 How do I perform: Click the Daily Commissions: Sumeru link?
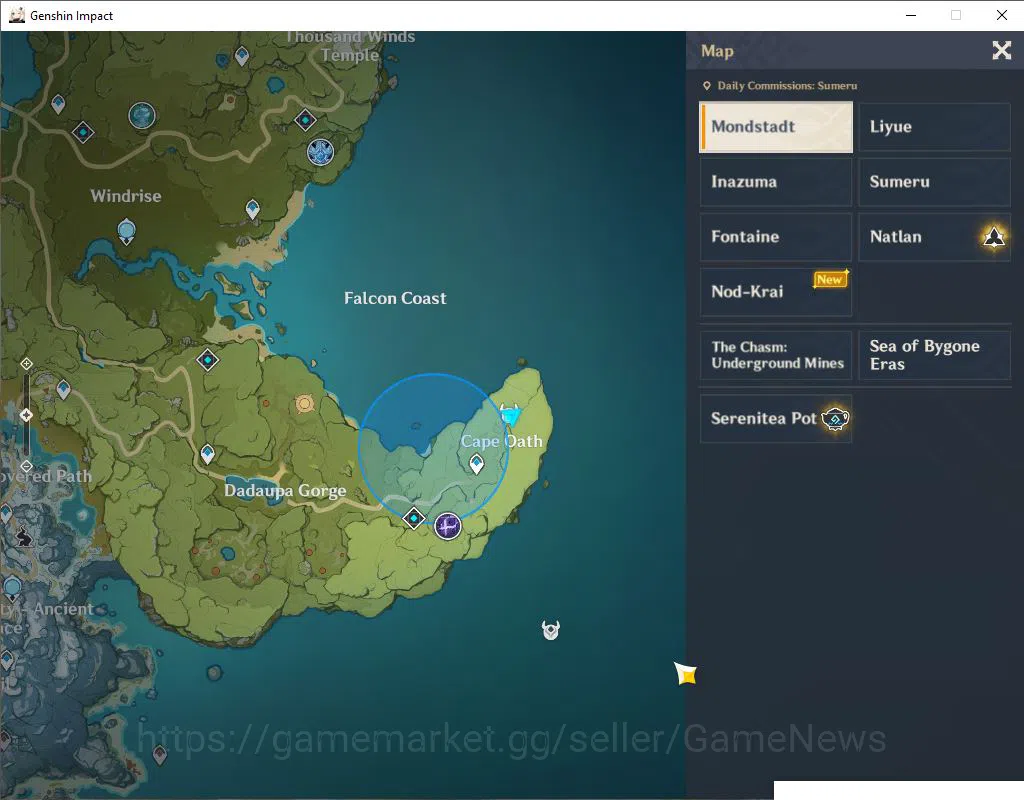(x=787, y=86)
